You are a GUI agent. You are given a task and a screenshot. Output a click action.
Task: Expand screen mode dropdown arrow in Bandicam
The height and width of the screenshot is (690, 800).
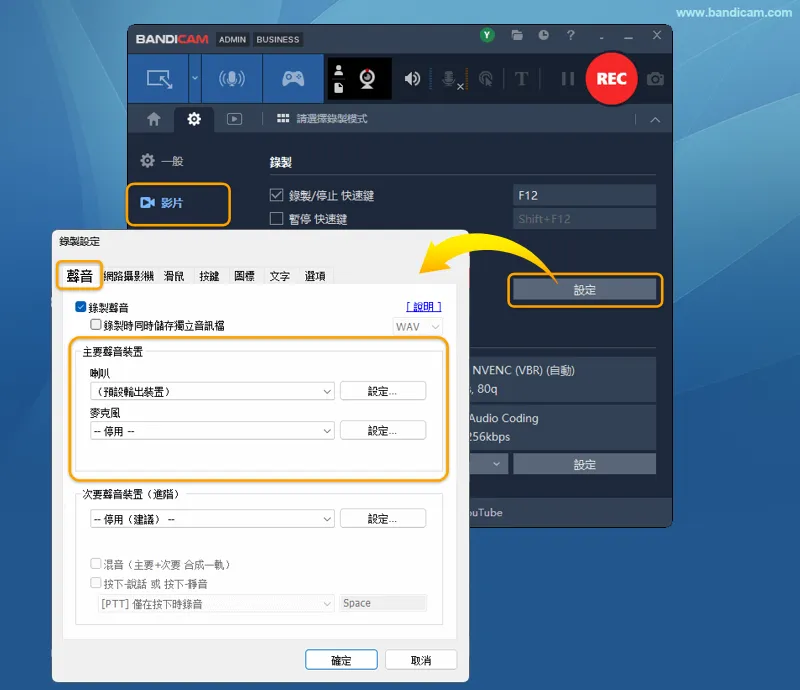[195, 79]
